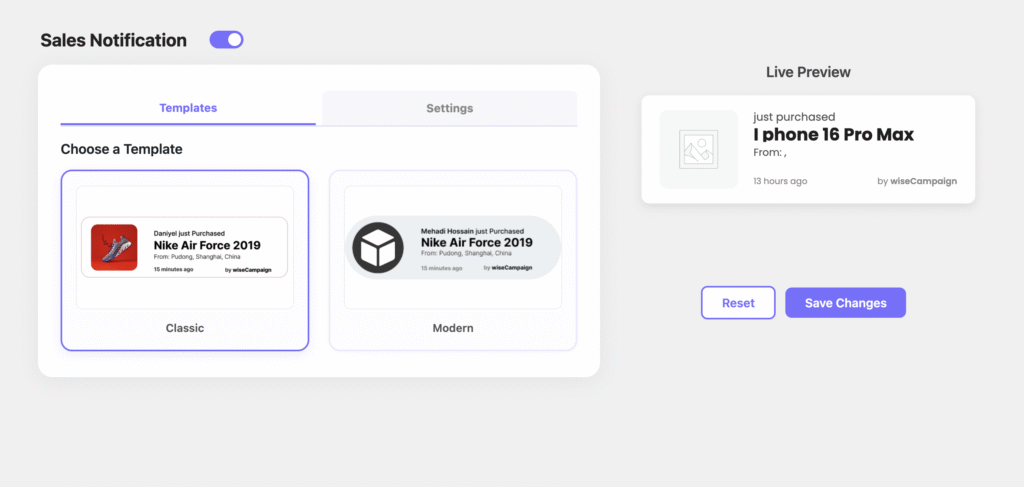Switch to the Templates tab
Image resolution: width=1024 pixels, height=487 pixels.
click(188, 108)
